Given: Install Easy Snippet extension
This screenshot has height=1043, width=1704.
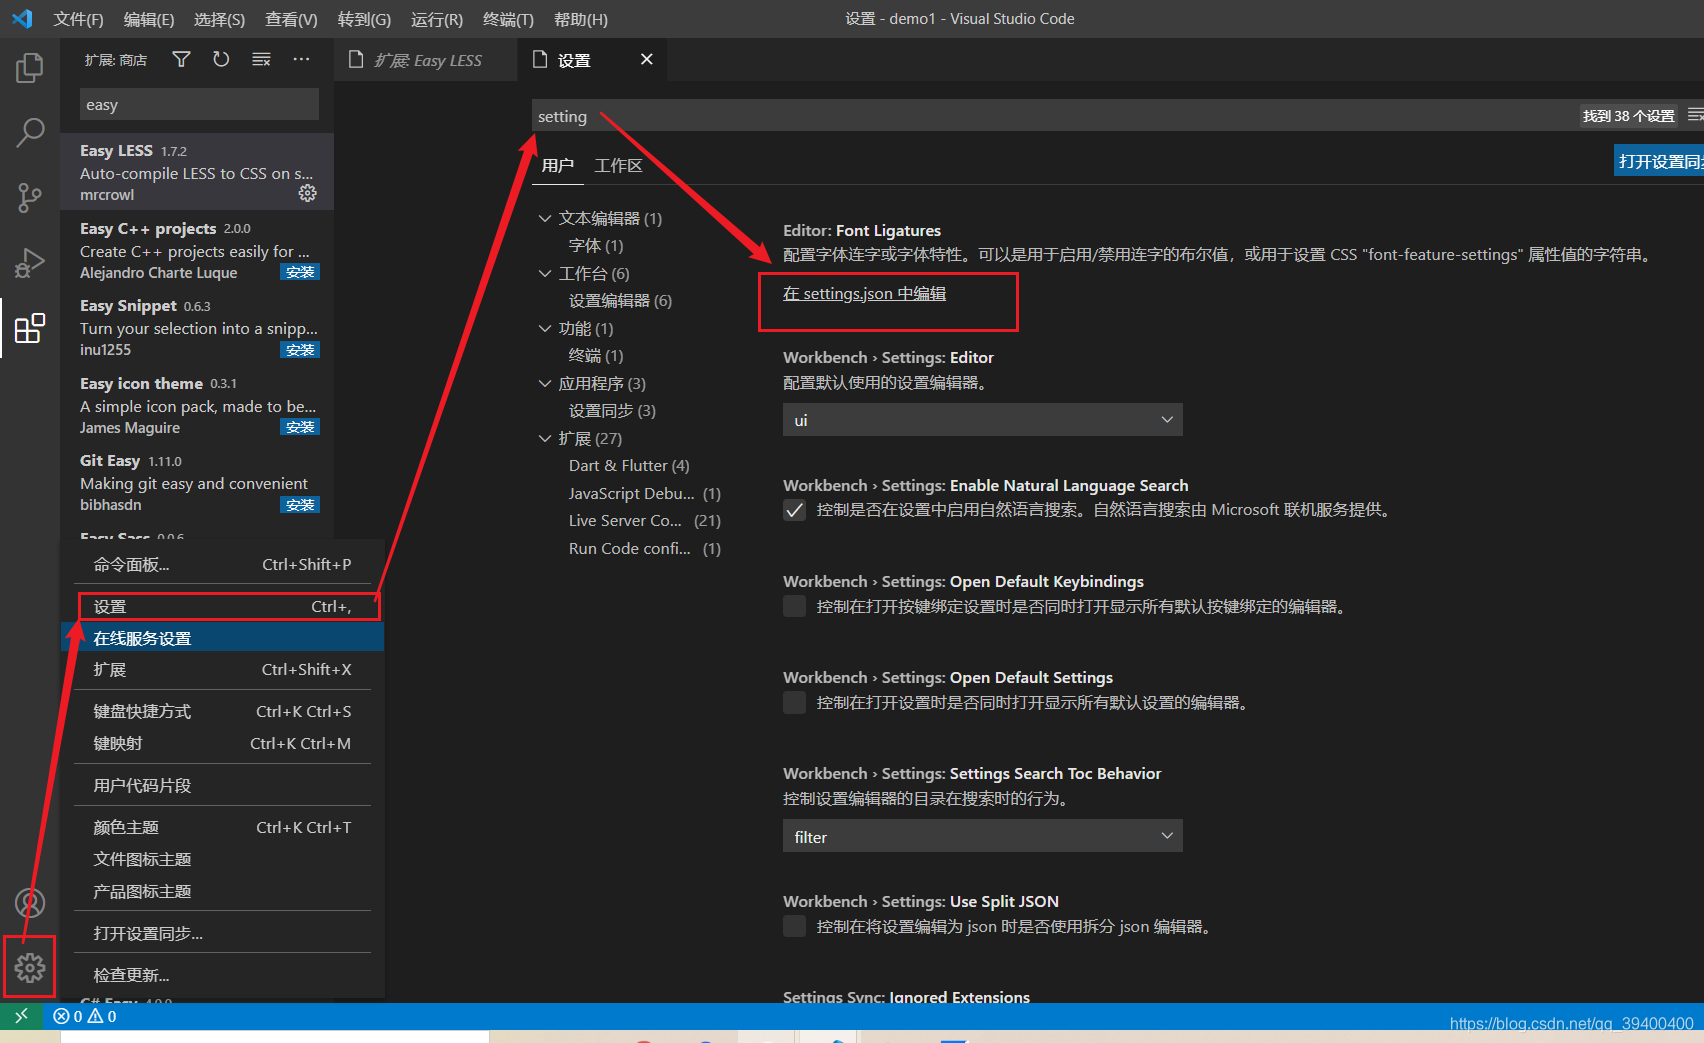Looking at the screenshot, I should tap(300, 350).
